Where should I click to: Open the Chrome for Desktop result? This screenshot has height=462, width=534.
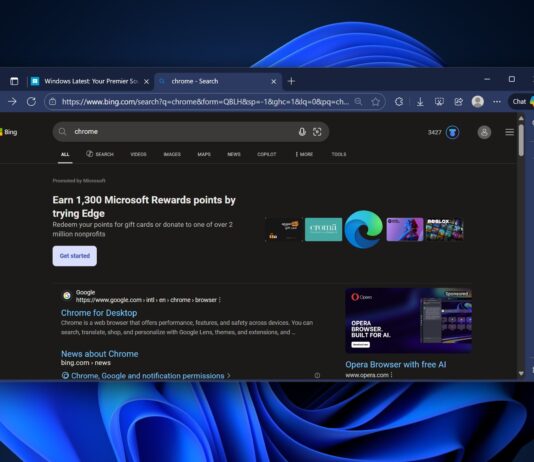point(99,313)
